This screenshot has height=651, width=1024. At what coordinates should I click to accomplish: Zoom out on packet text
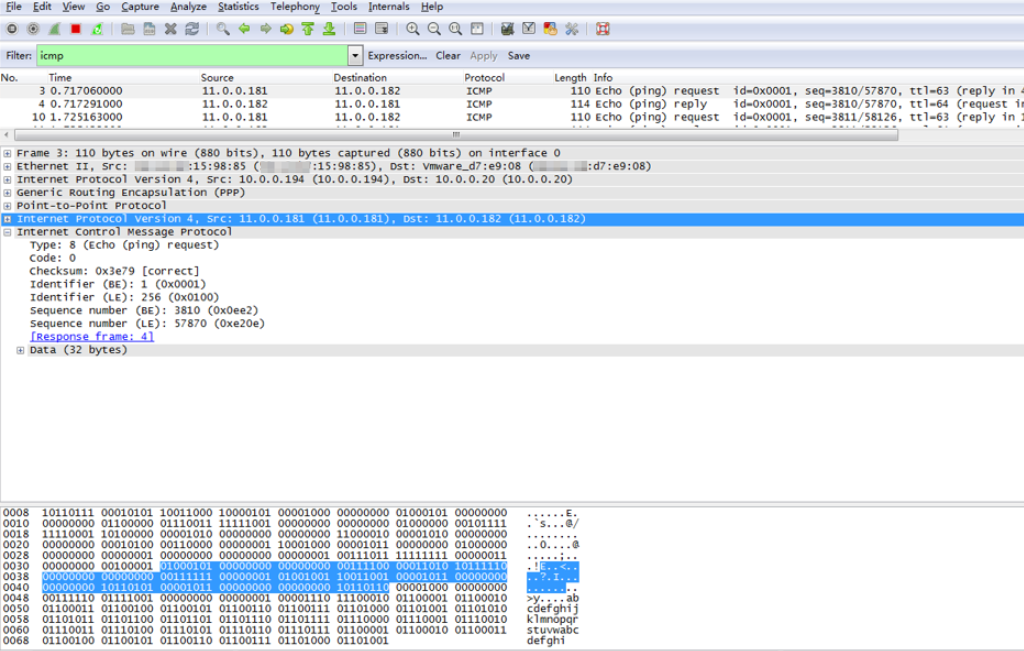[434, 29]
